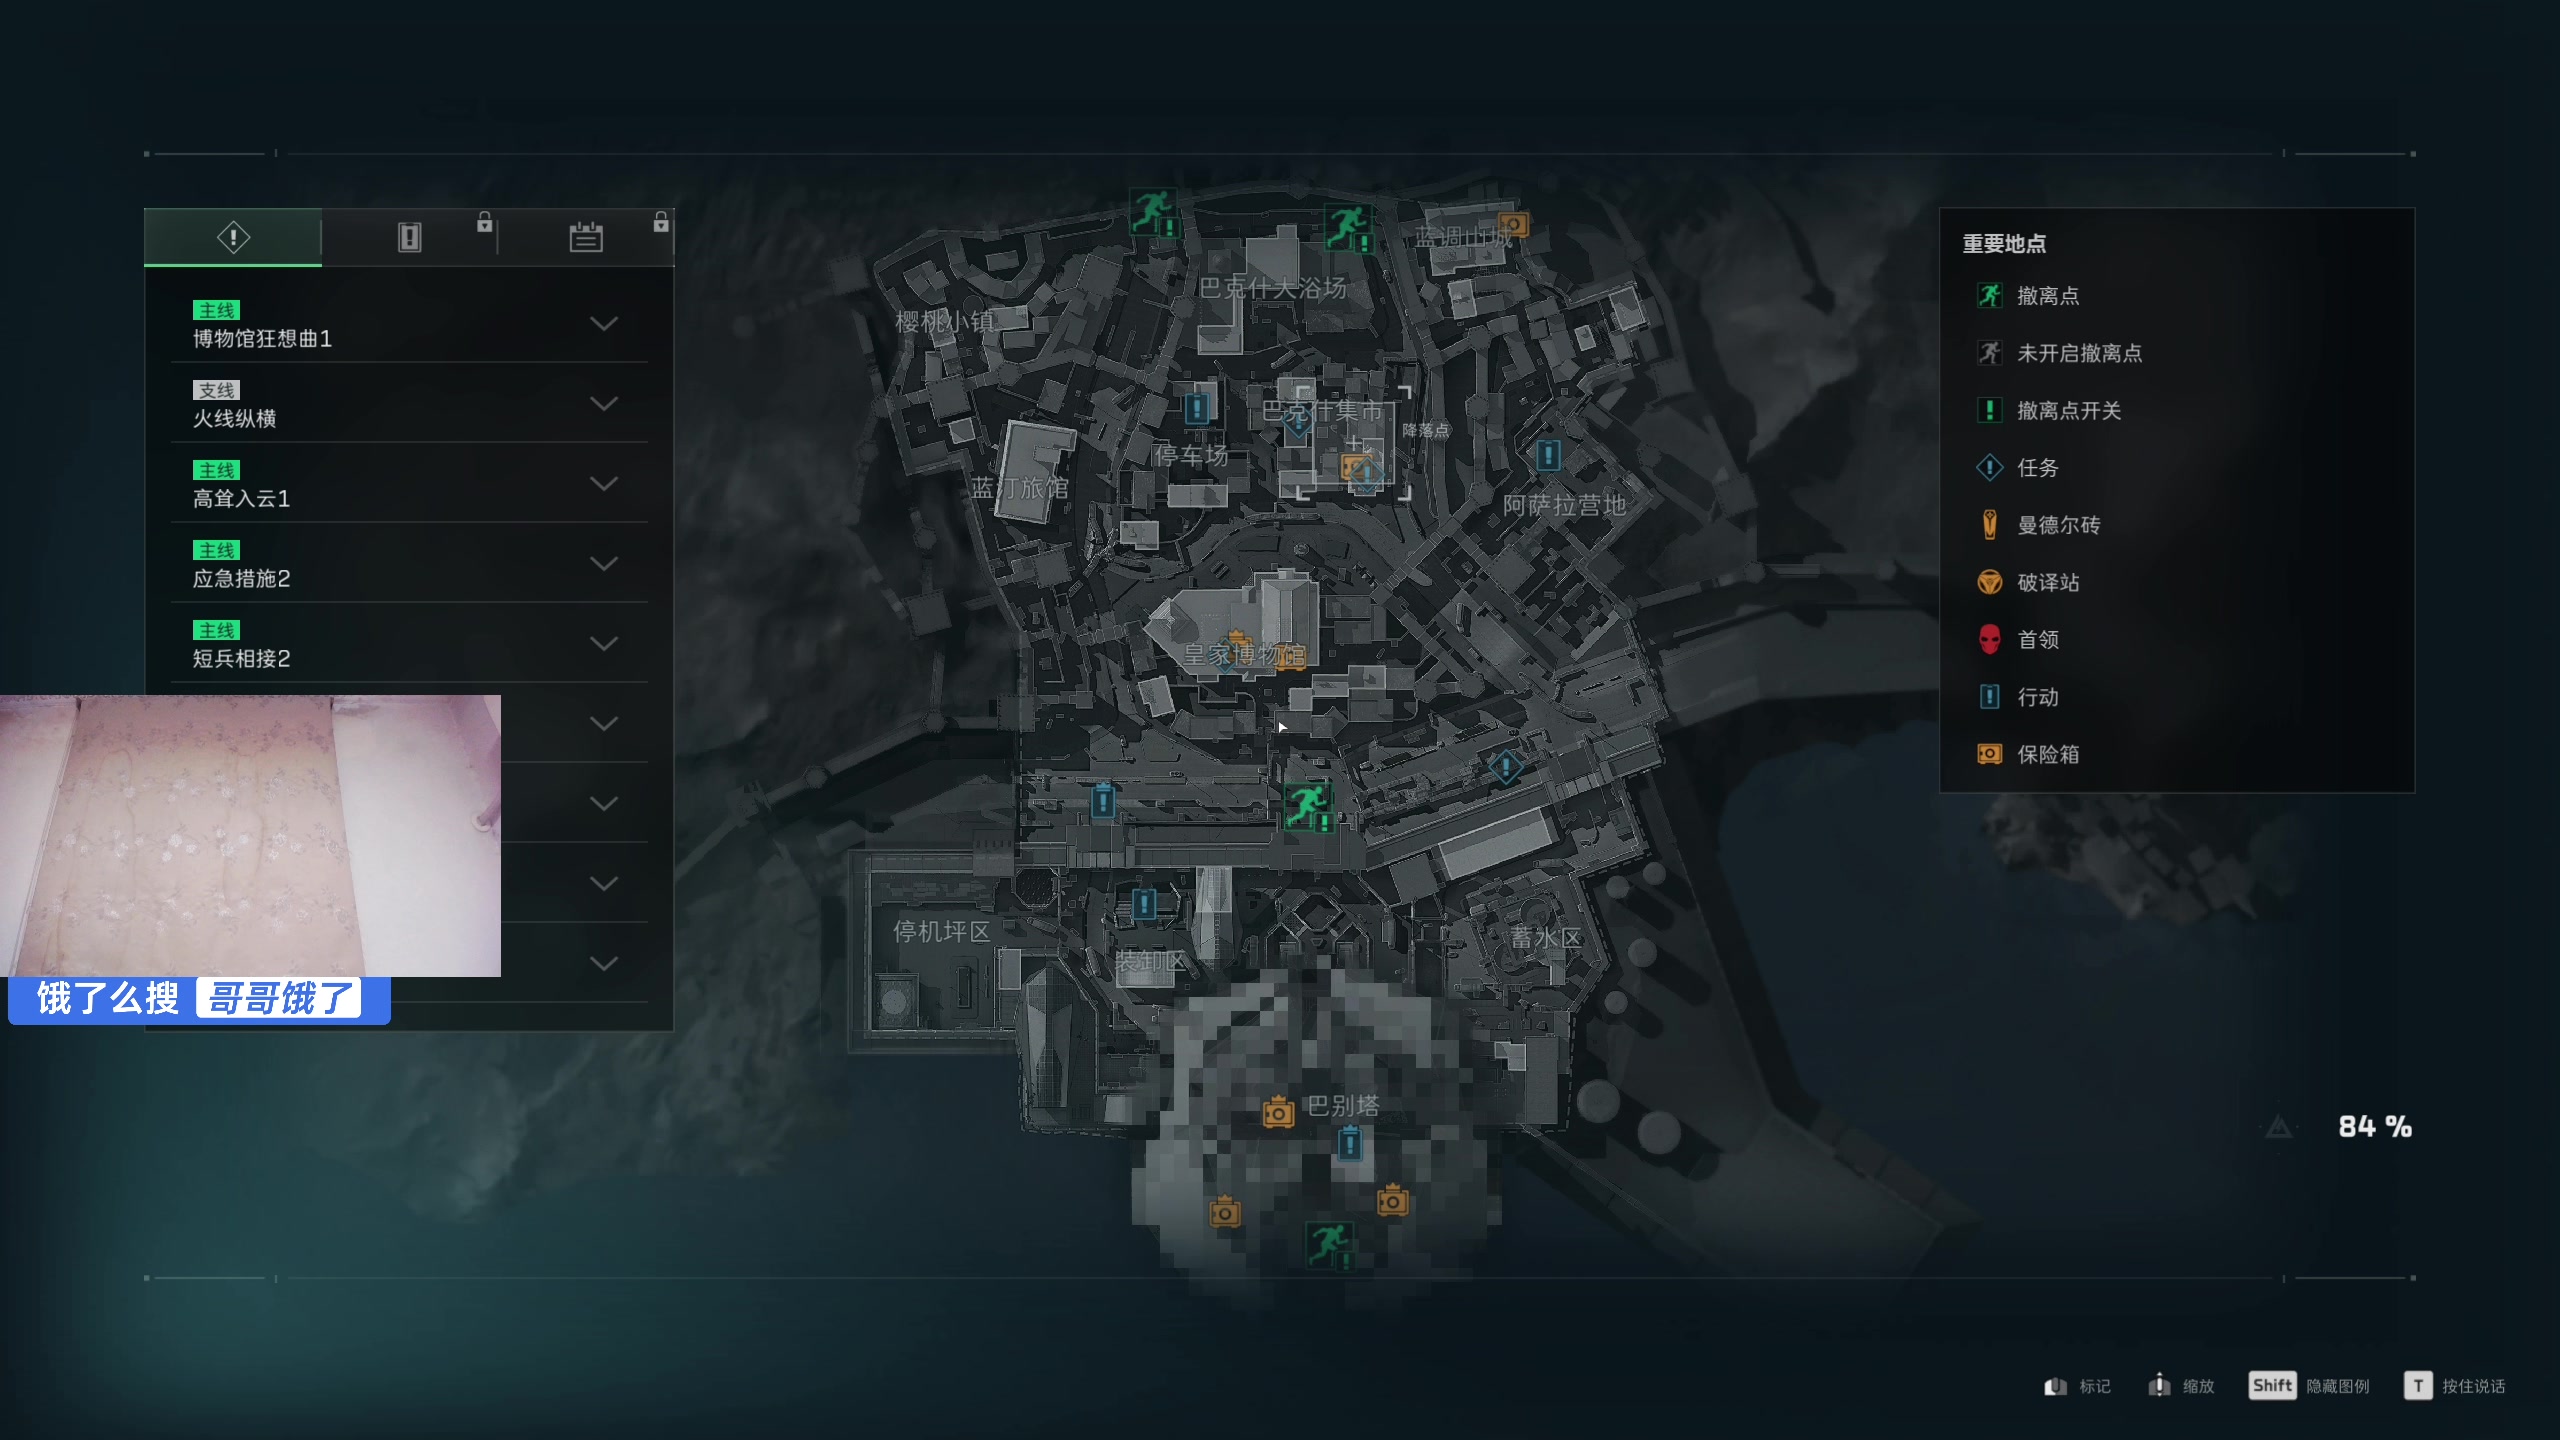Select the safe icon next to 巴别塔
2560x1440 pixels.
tap(1278, 1112)
